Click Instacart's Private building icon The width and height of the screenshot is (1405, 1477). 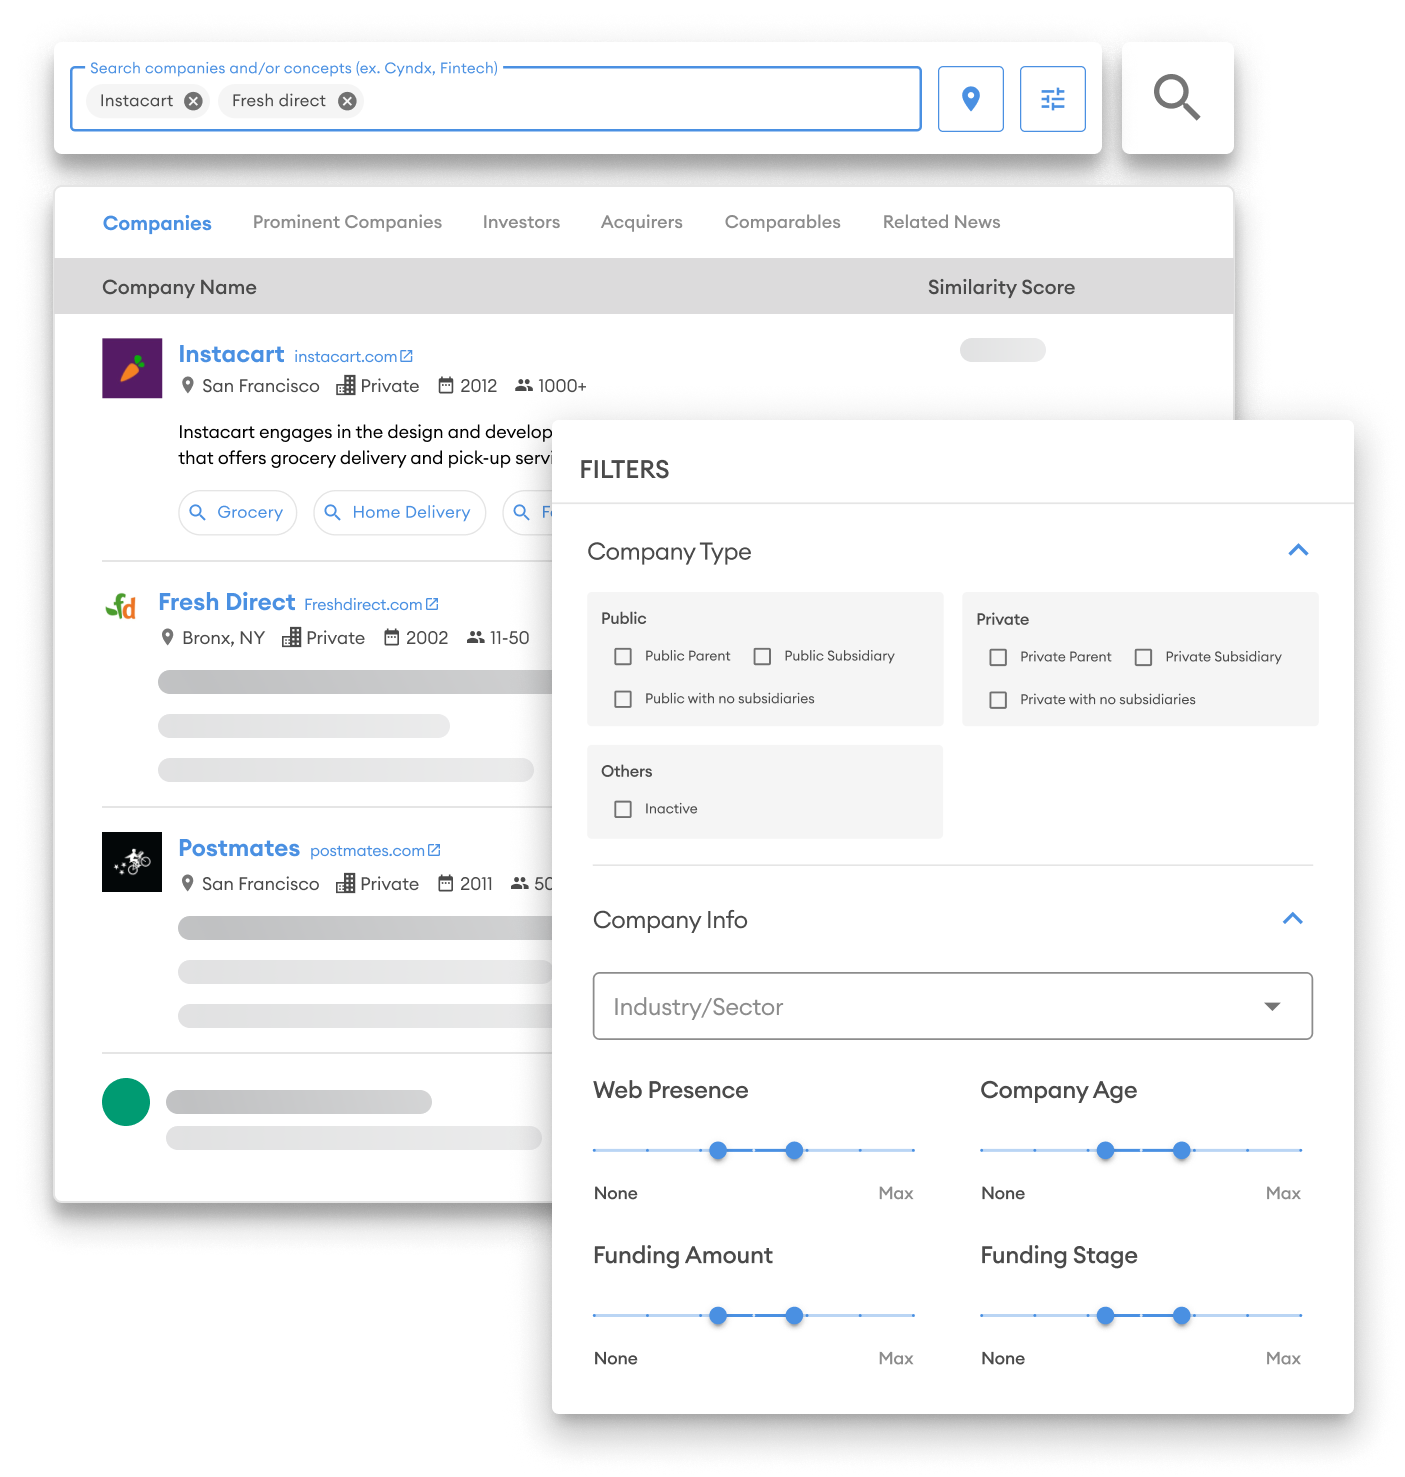(346, 385)
